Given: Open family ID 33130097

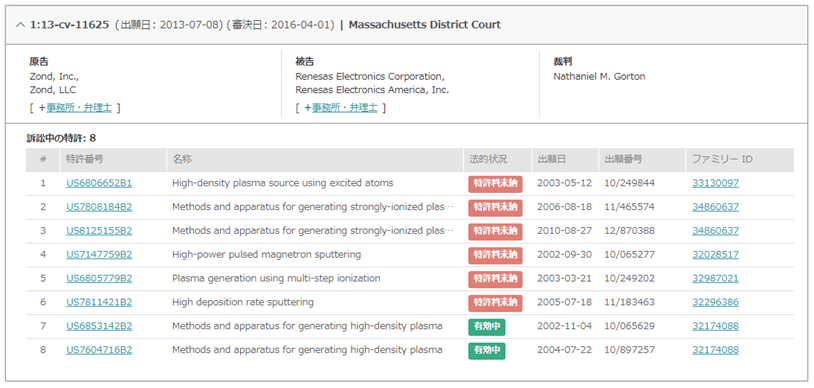Looking at the screenshot, I should pos(715,183).
